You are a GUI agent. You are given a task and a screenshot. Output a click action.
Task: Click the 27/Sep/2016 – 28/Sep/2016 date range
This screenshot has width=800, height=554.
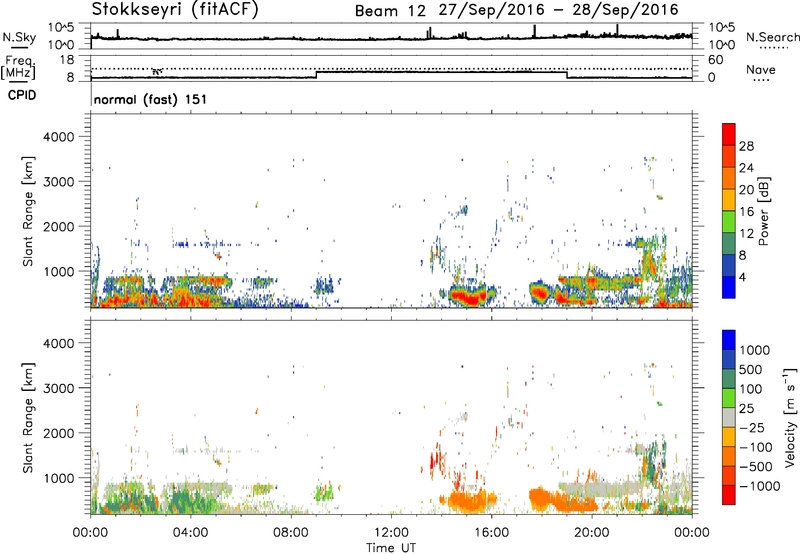click(x=558, y=10)
